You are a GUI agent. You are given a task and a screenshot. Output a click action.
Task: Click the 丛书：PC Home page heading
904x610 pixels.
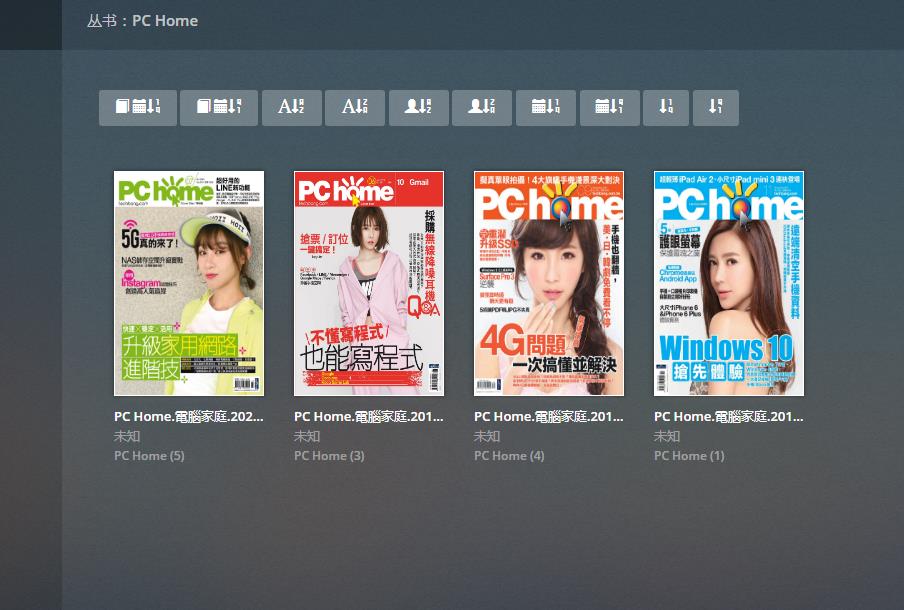[142, 21]
